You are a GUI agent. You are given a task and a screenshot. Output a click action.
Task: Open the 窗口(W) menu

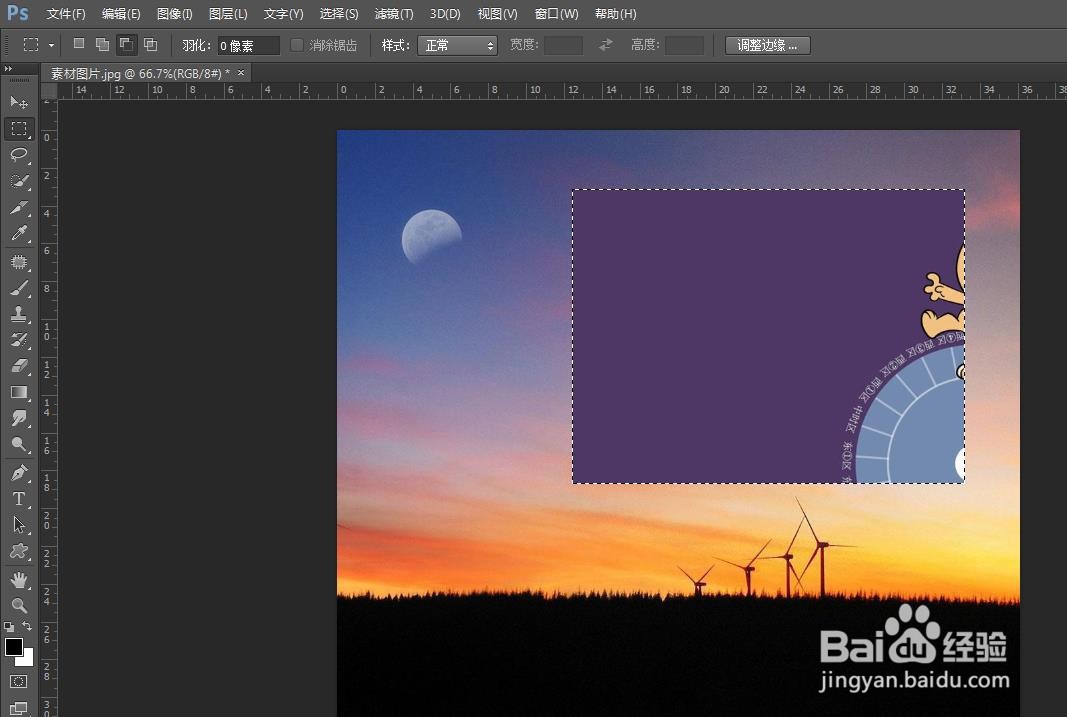pos(557,14)
